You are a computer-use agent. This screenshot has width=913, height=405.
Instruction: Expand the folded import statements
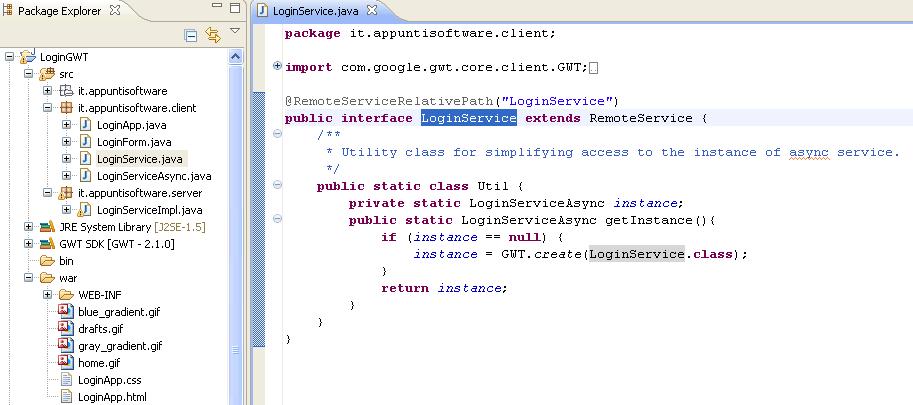277,66
